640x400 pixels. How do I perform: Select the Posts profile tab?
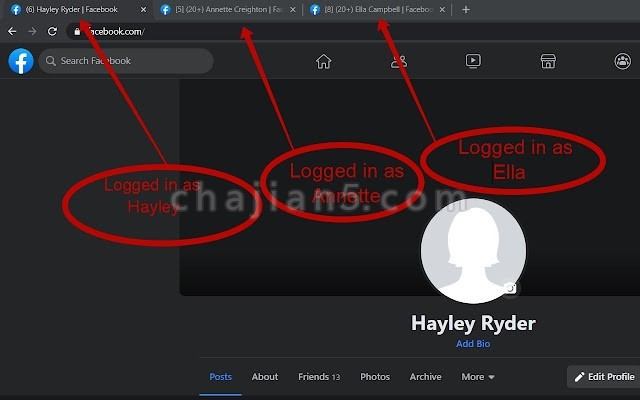[220, 377]
